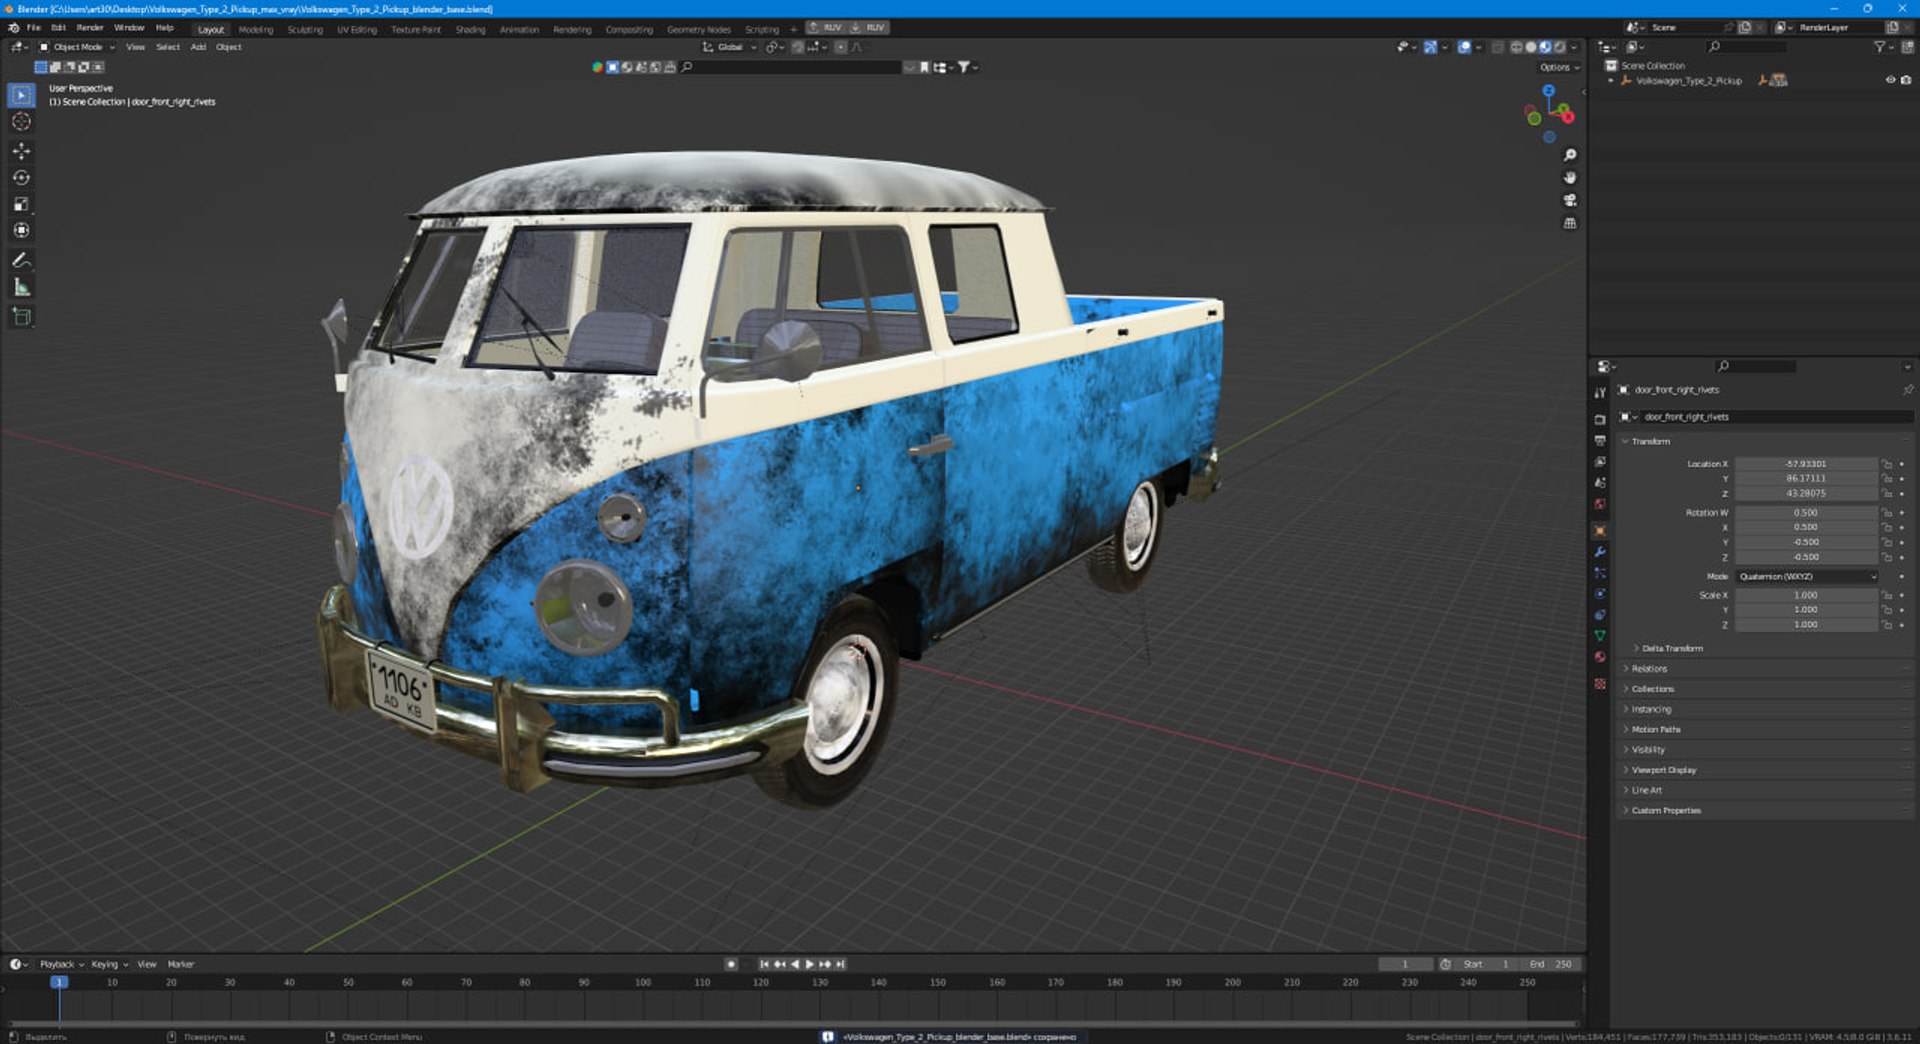The width and height of the screenshot is (1920, 1044).
Task: Select the Scale tool
Action: 21,204
